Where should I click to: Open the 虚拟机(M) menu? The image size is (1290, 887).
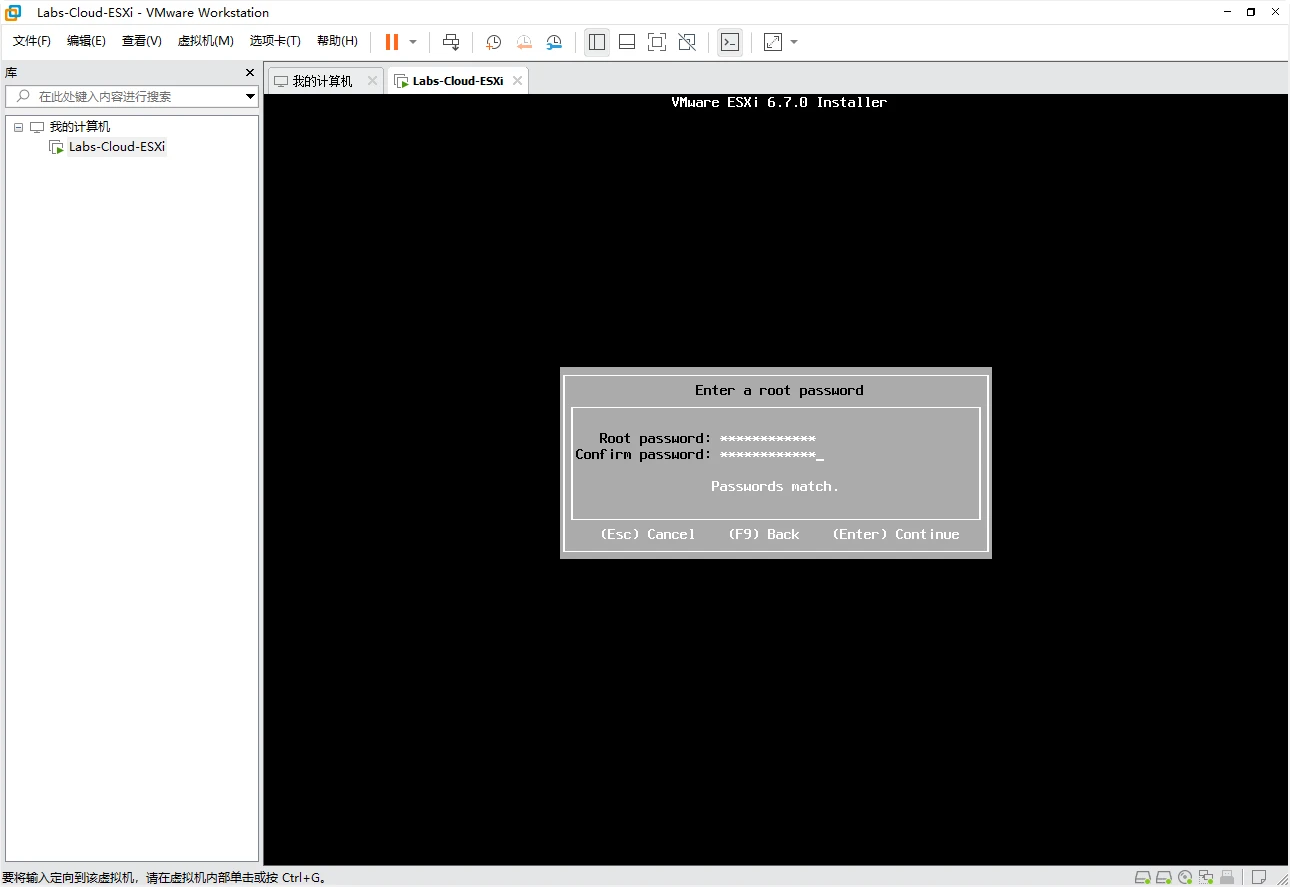pos(205,41)
